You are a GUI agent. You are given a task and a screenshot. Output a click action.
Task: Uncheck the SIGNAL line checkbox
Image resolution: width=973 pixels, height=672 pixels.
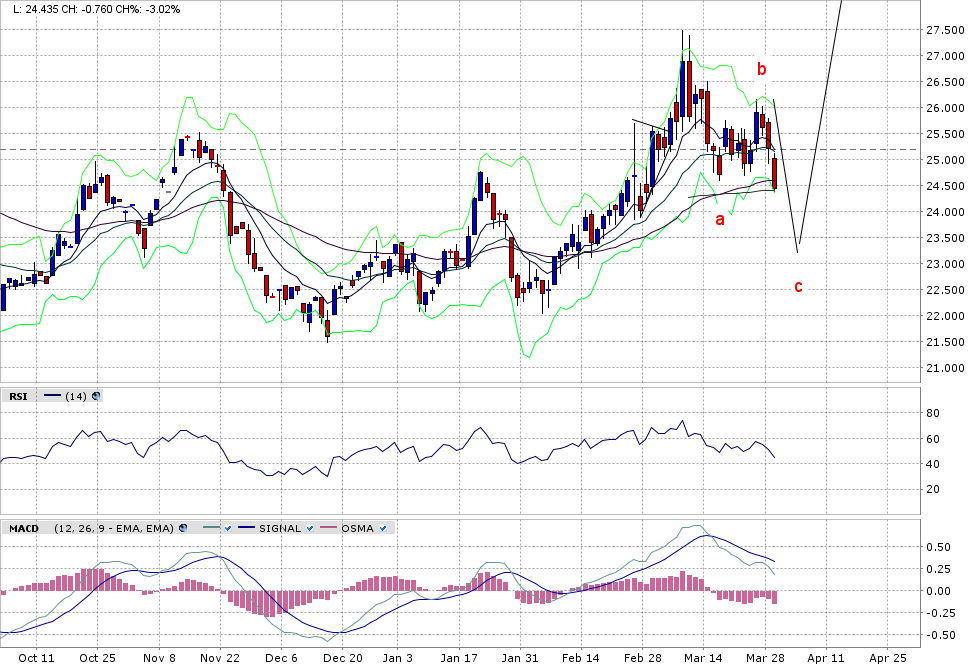coord(310,527)
